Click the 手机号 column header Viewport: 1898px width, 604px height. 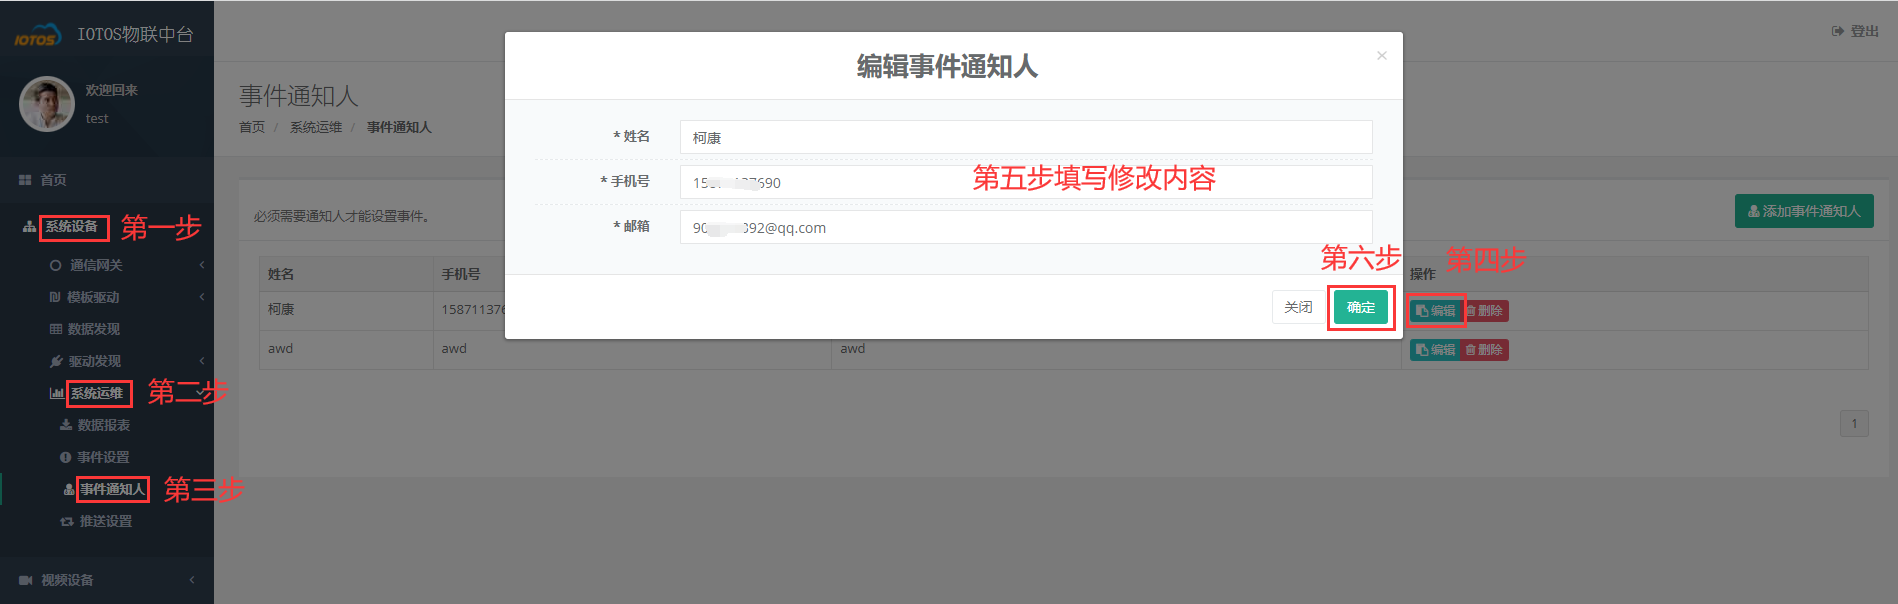461,274
